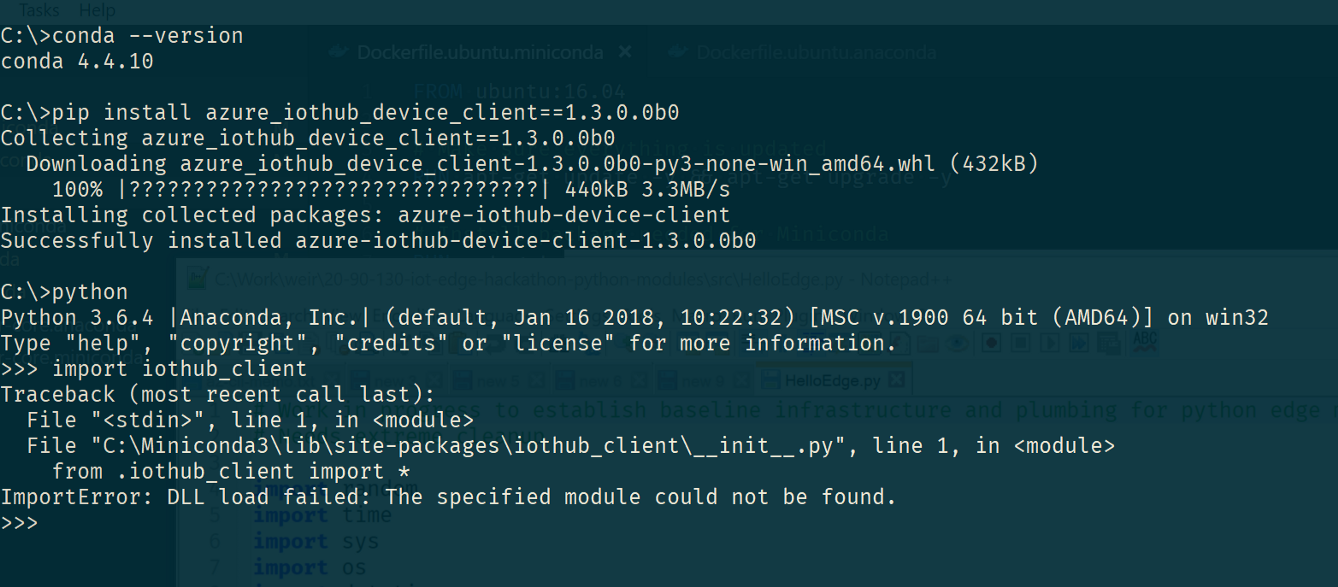Click the eye monitoring icon in toolbar
The image size is (1338, 587).
[957, 343]
